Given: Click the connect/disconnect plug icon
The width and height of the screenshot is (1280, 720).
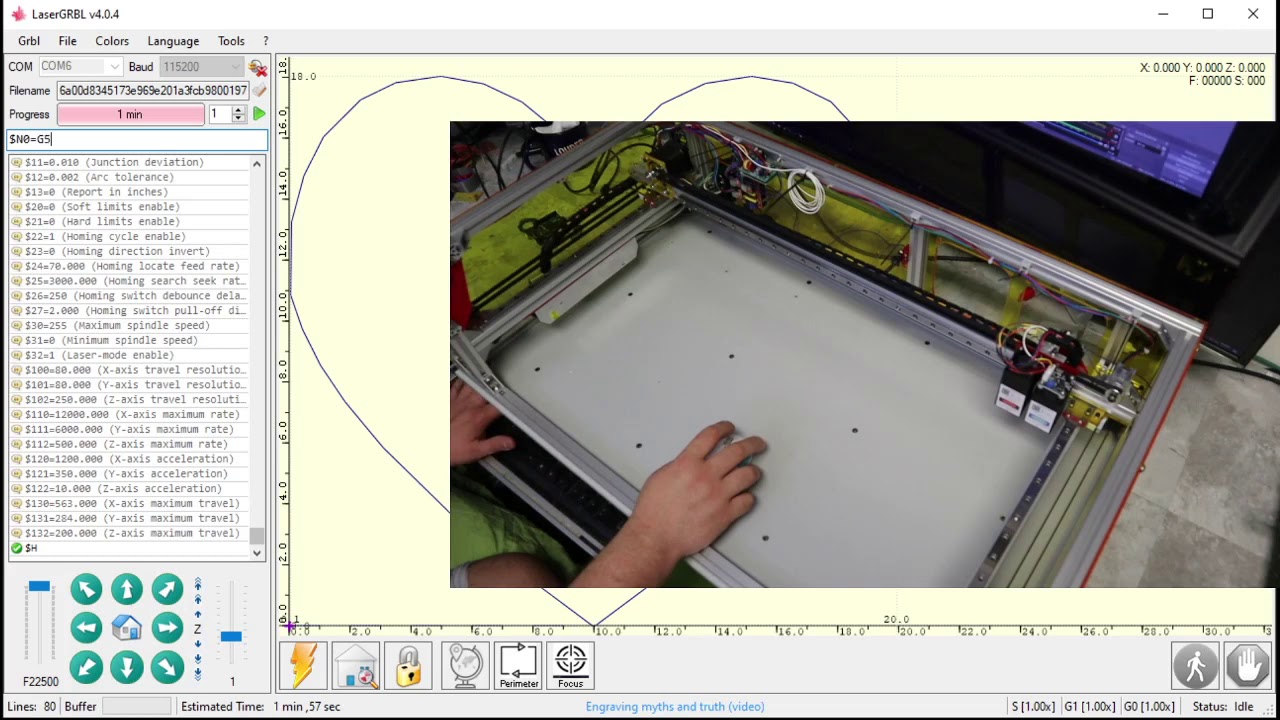Looking at the screenshot, I should tap(258, 67).
